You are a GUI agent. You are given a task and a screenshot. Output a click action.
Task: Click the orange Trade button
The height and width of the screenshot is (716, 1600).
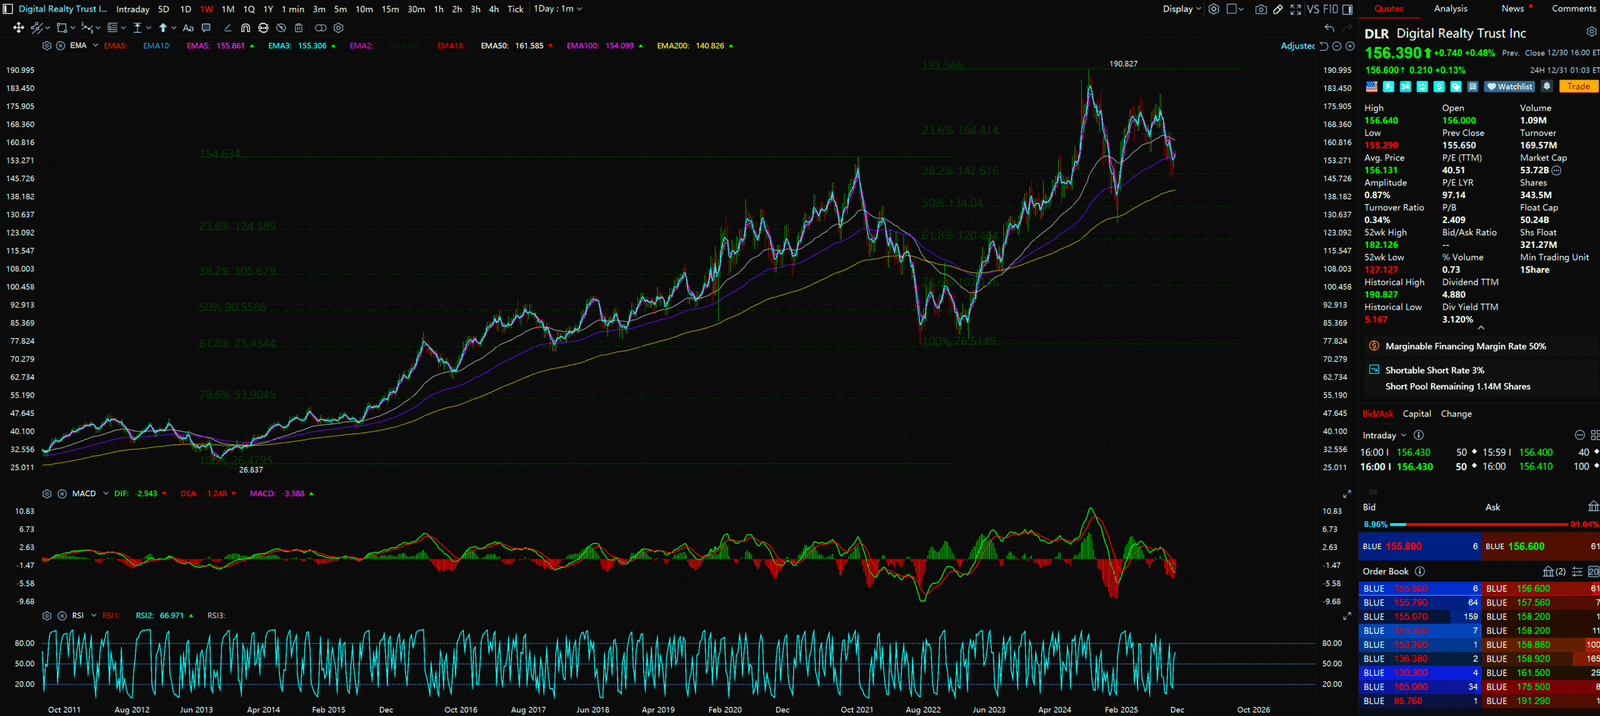tap(1579, 87)
